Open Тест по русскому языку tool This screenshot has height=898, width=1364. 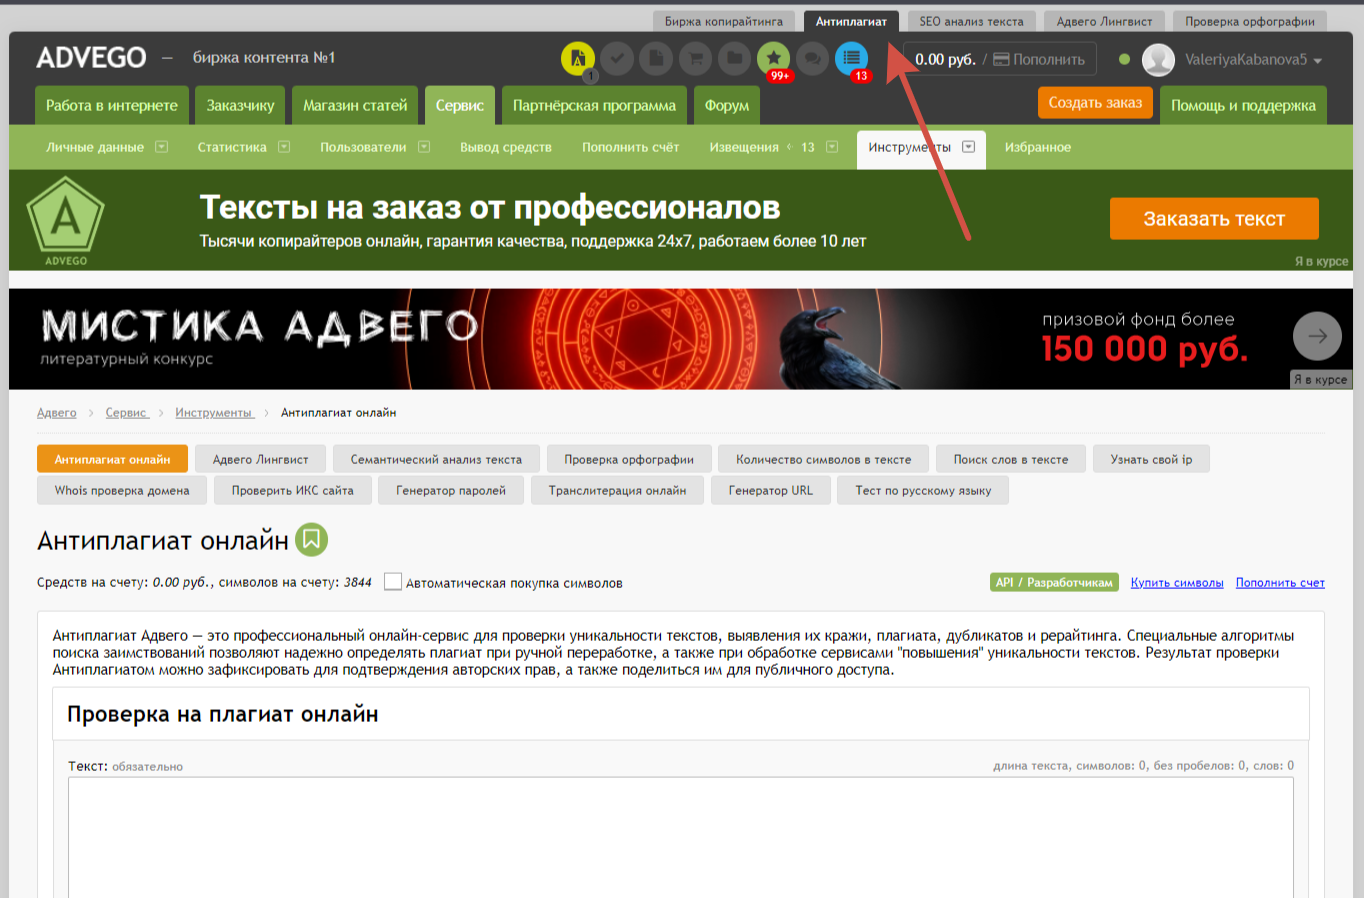pos(923,490)
